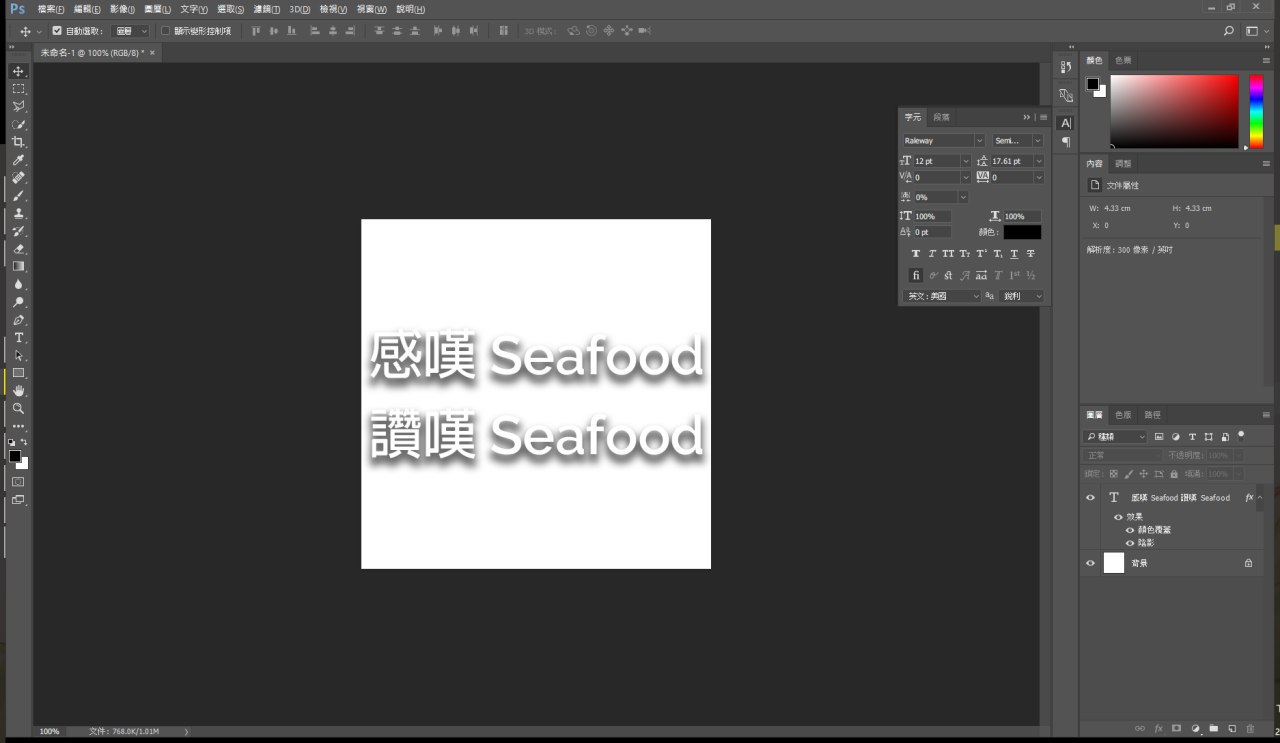The width and height of the screenshot is (1280, 743).
Task: Collapse the text layer effects list arrow
Action: pyautogui.click(x=1259, y=497)
